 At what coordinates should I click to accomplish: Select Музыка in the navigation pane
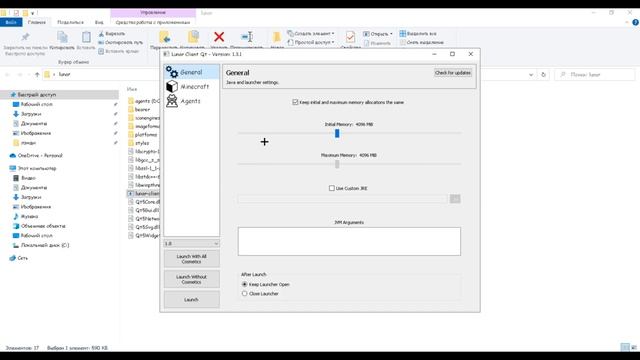[29, 216]
